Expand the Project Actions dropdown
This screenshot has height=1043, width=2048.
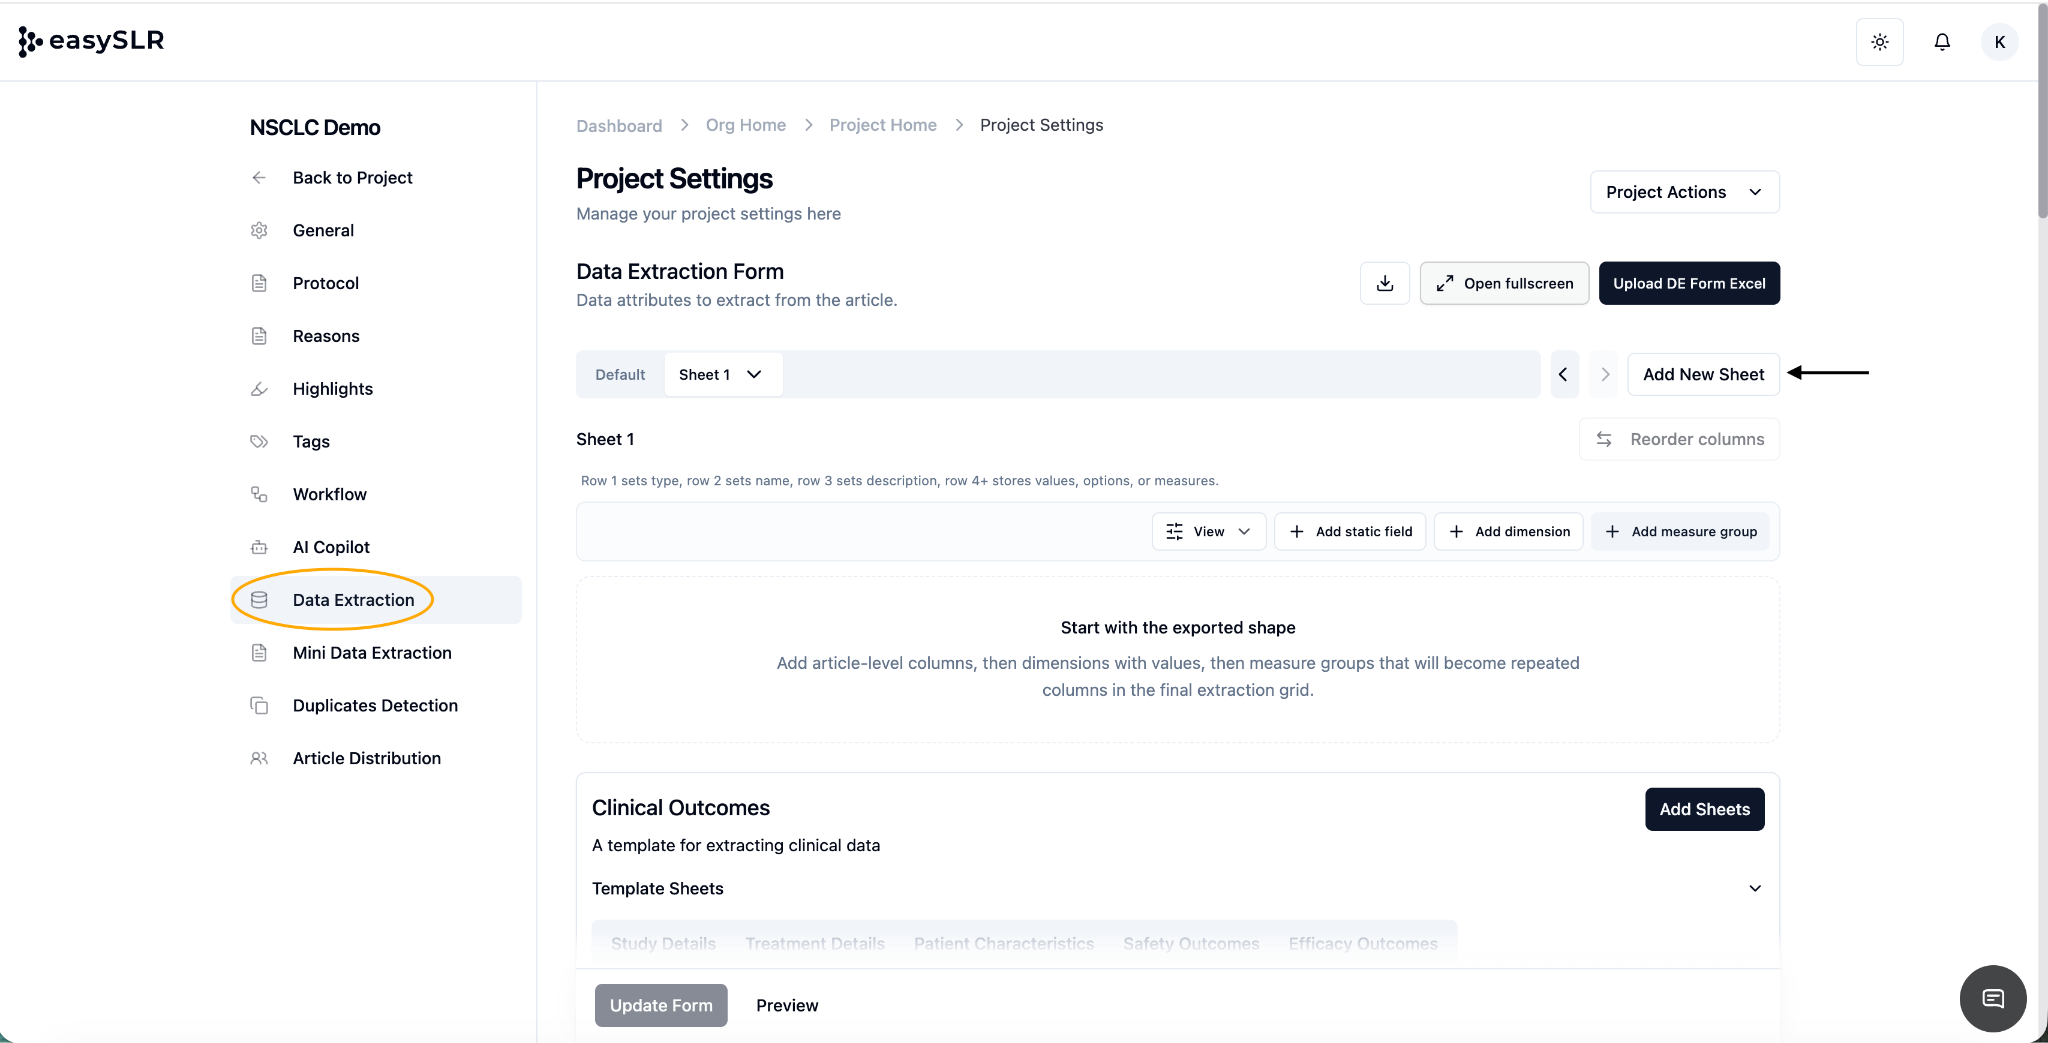point(1684,192)
